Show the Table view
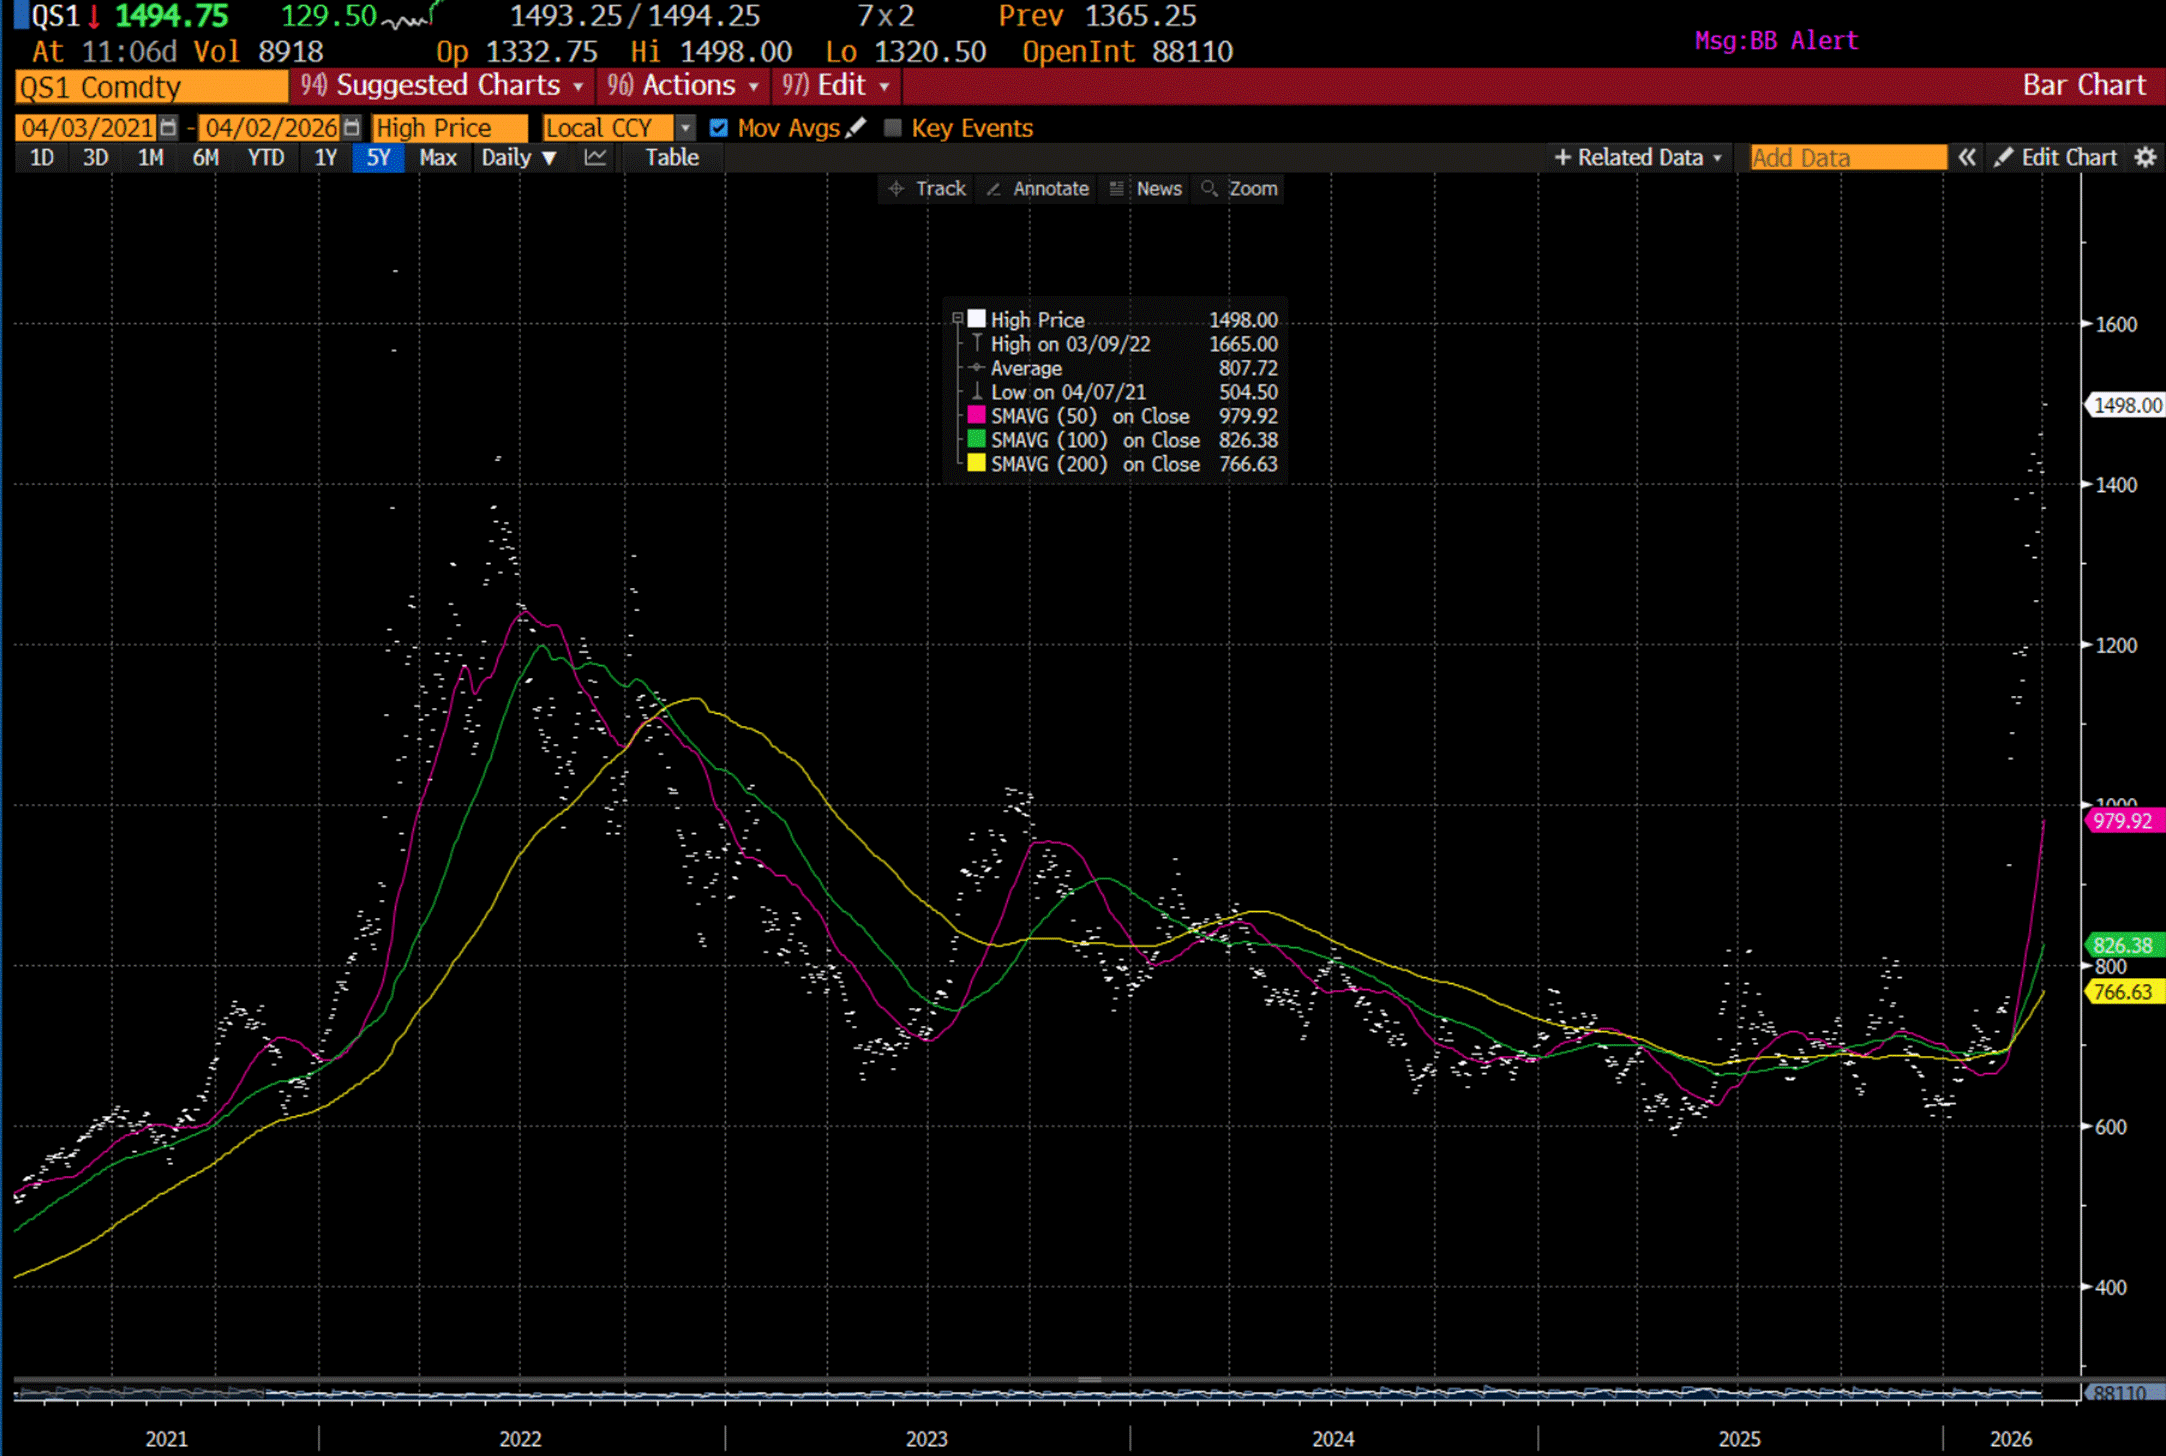The width and height of the screenshot is (2166, 1456). click(671, 158)
